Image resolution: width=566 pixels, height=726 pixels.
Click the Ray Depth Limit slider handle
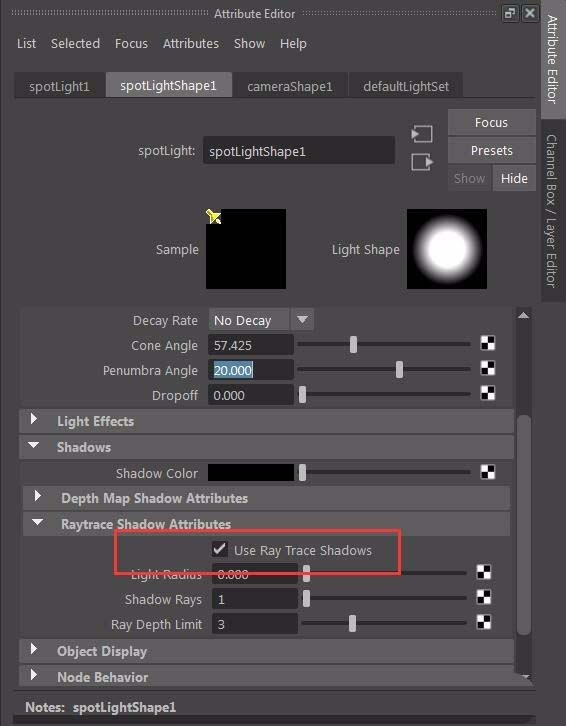pos(352,623)
